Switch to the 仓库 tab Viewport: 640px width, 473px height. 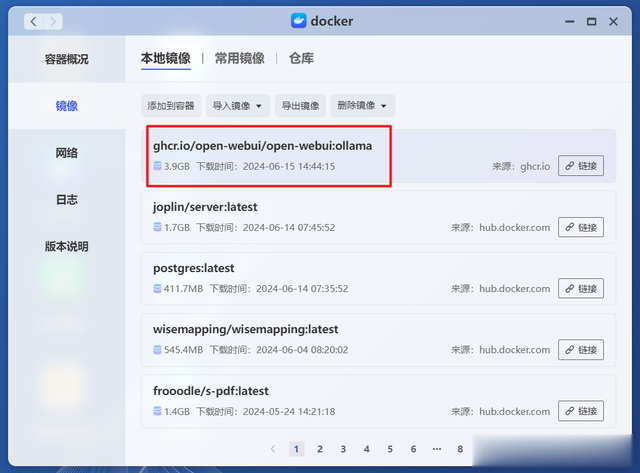[301, 58]
